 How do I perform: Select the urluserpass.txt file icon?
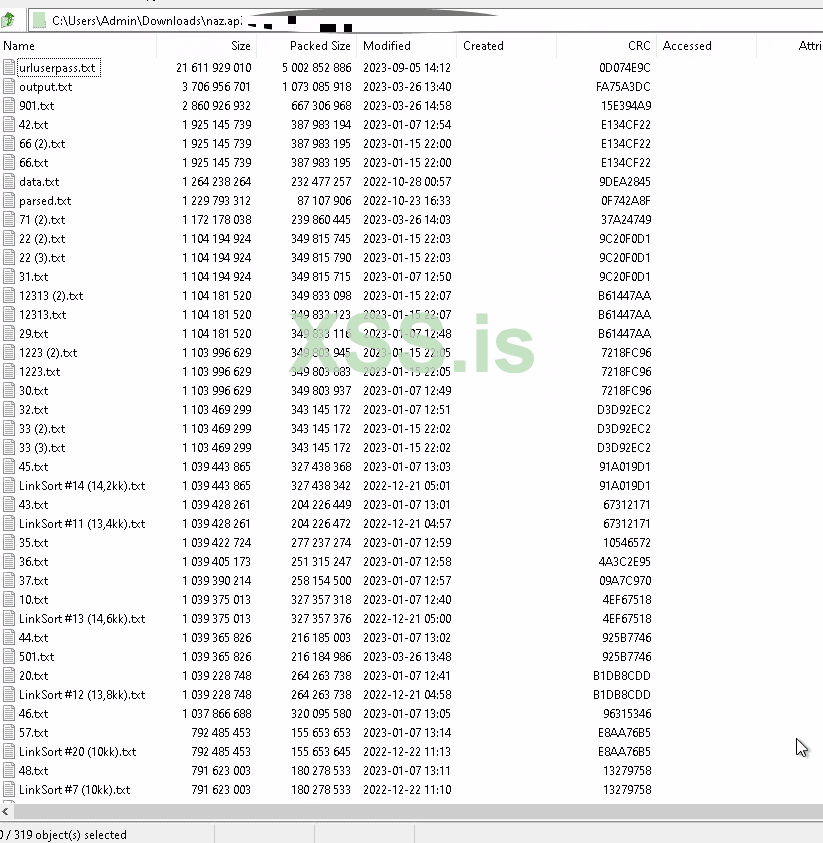click(x=9, y=68)
